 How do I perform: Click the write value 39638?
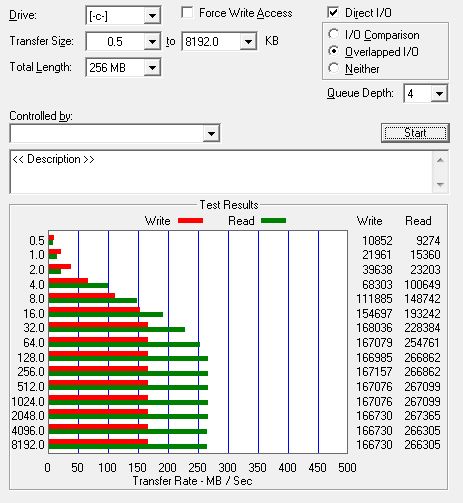point(377,270)
